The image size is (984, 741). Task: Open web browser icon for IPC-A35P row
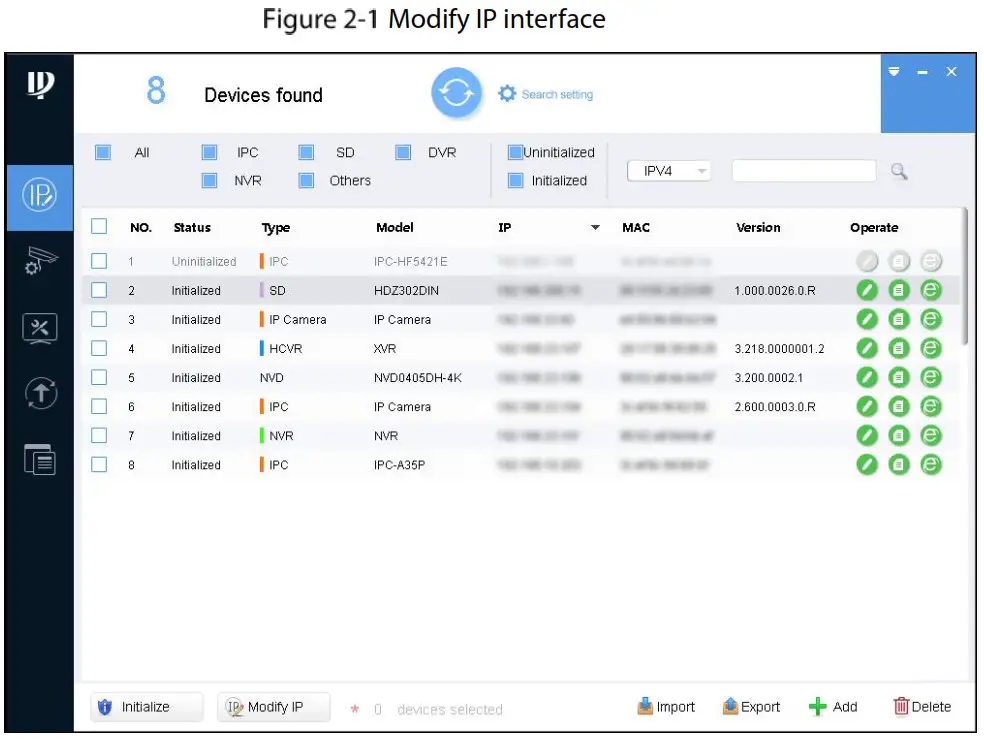tap(931, 464)
